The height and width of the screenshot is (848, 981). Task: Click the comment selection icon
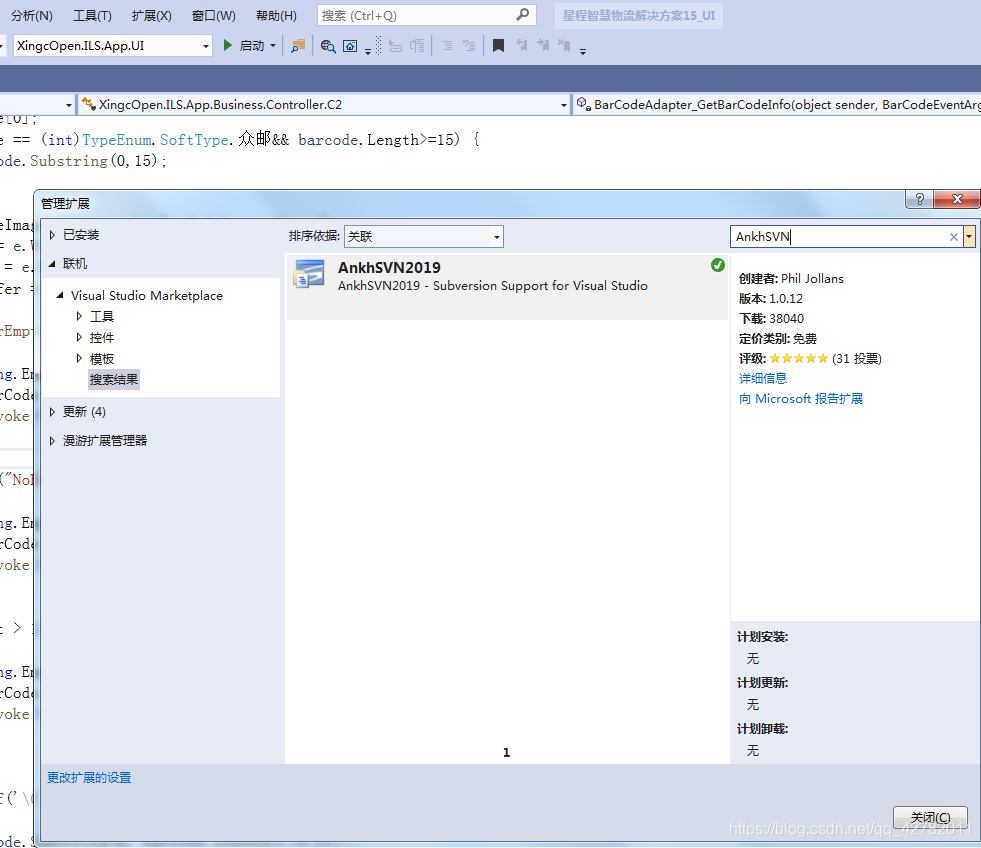[447, 46]
